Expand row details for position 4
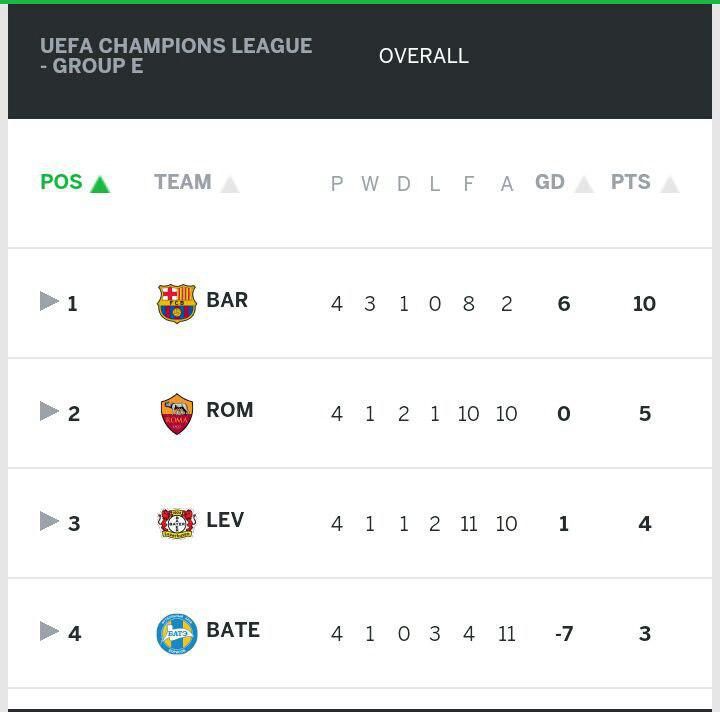The height and width of the screenshot is (712, 720). click(49, 631)
